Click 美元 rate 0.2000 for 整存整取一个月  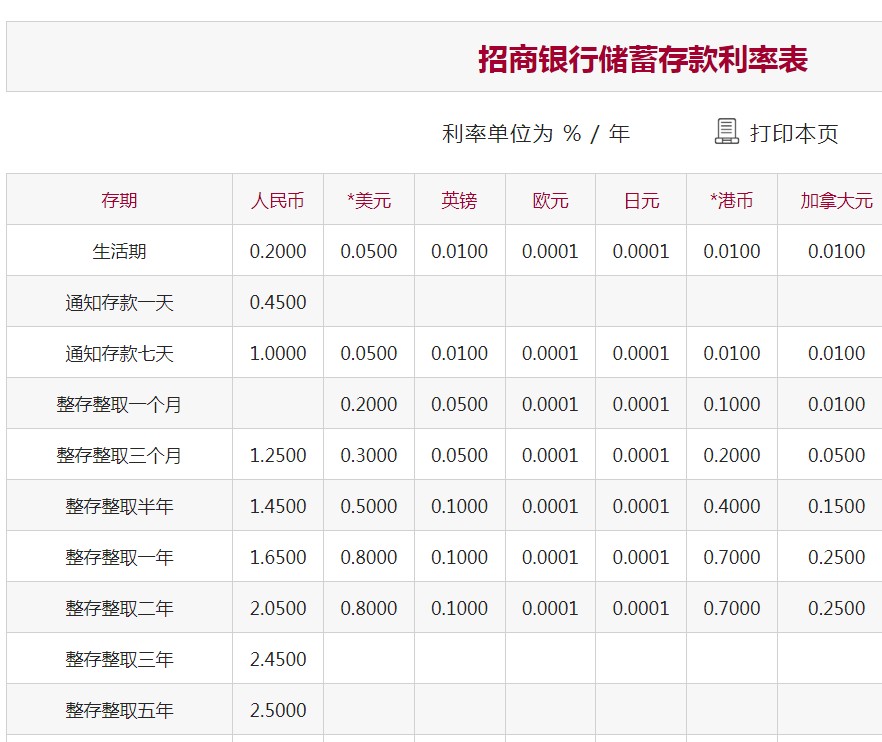369,404
